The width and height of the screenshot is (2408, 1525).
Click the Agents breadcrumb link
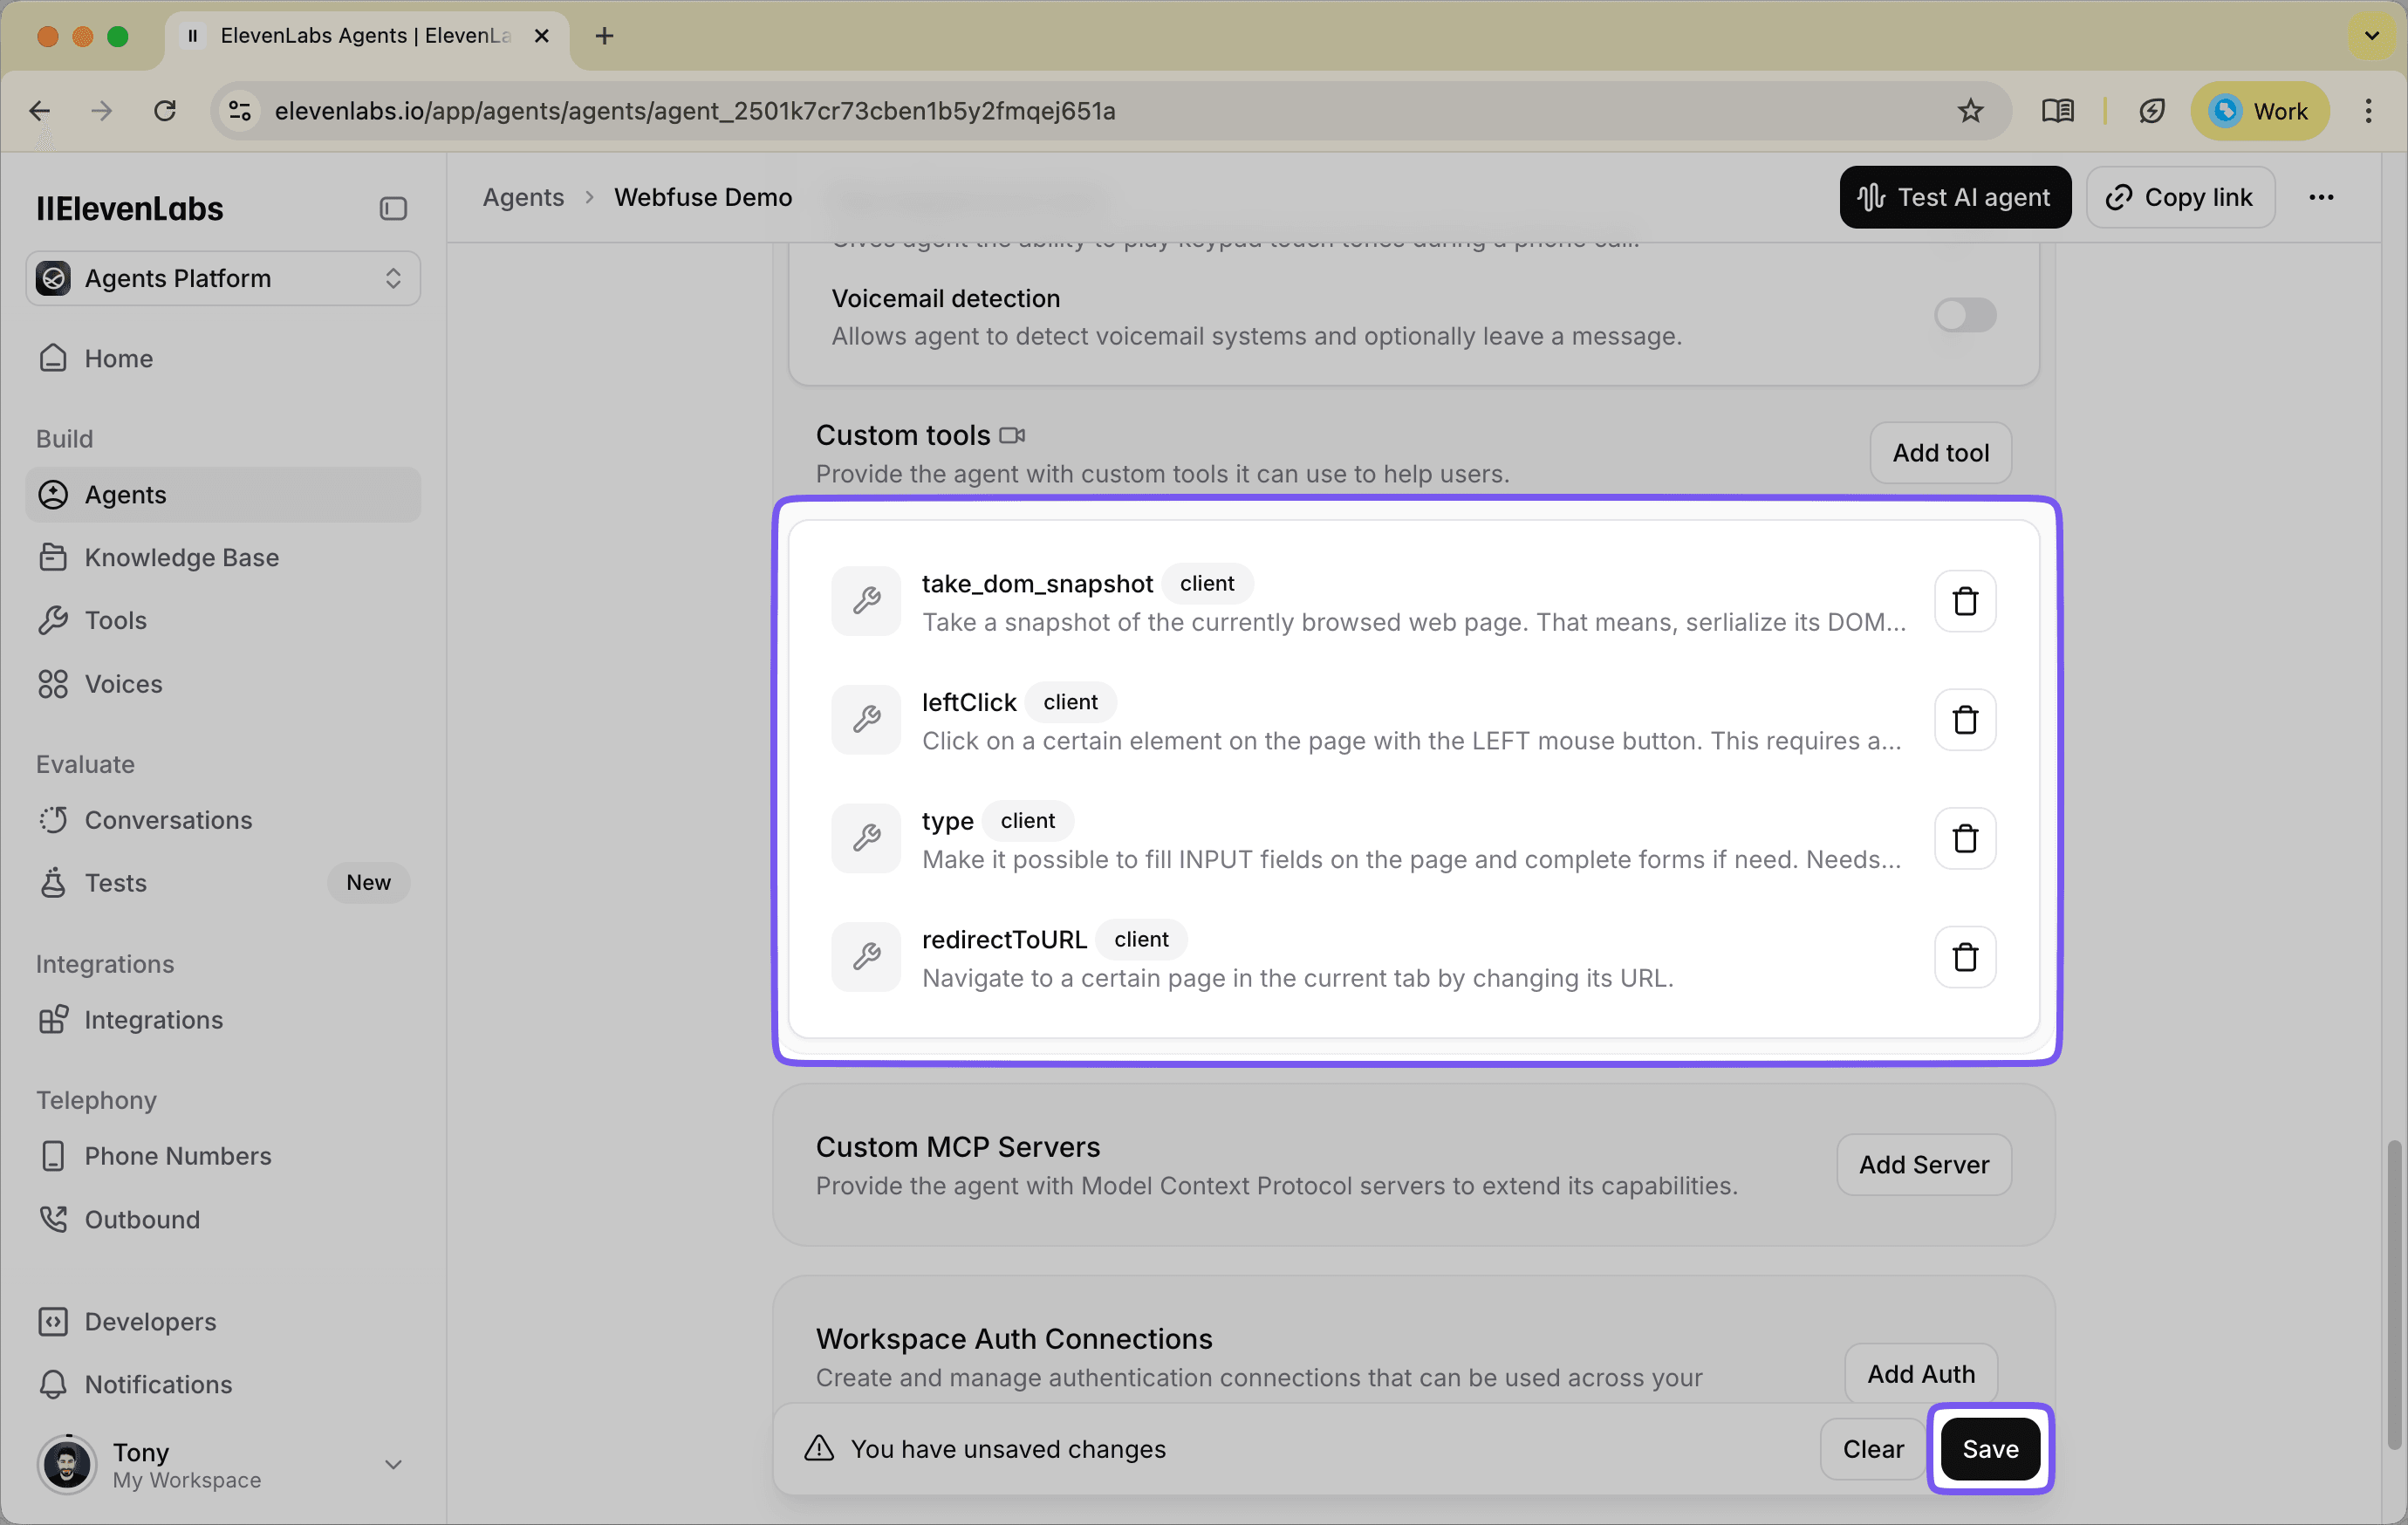(523, 197)
